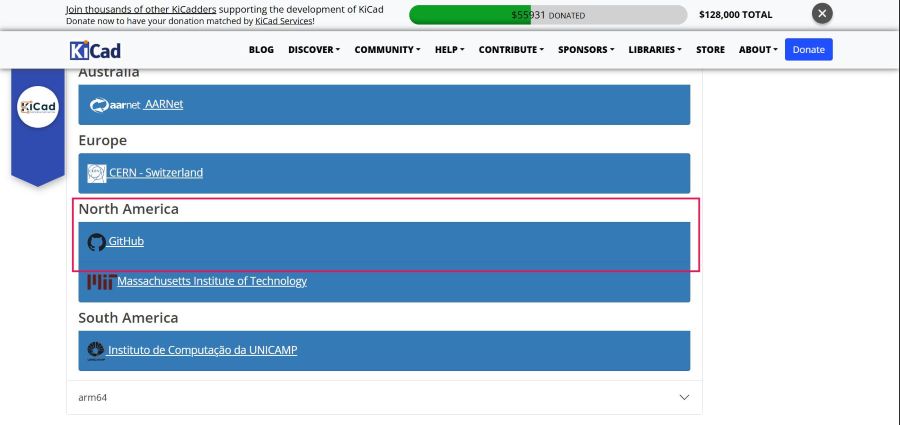The image size is (900, 425).
Task: Expand the About menu
Action: [758, 50]
